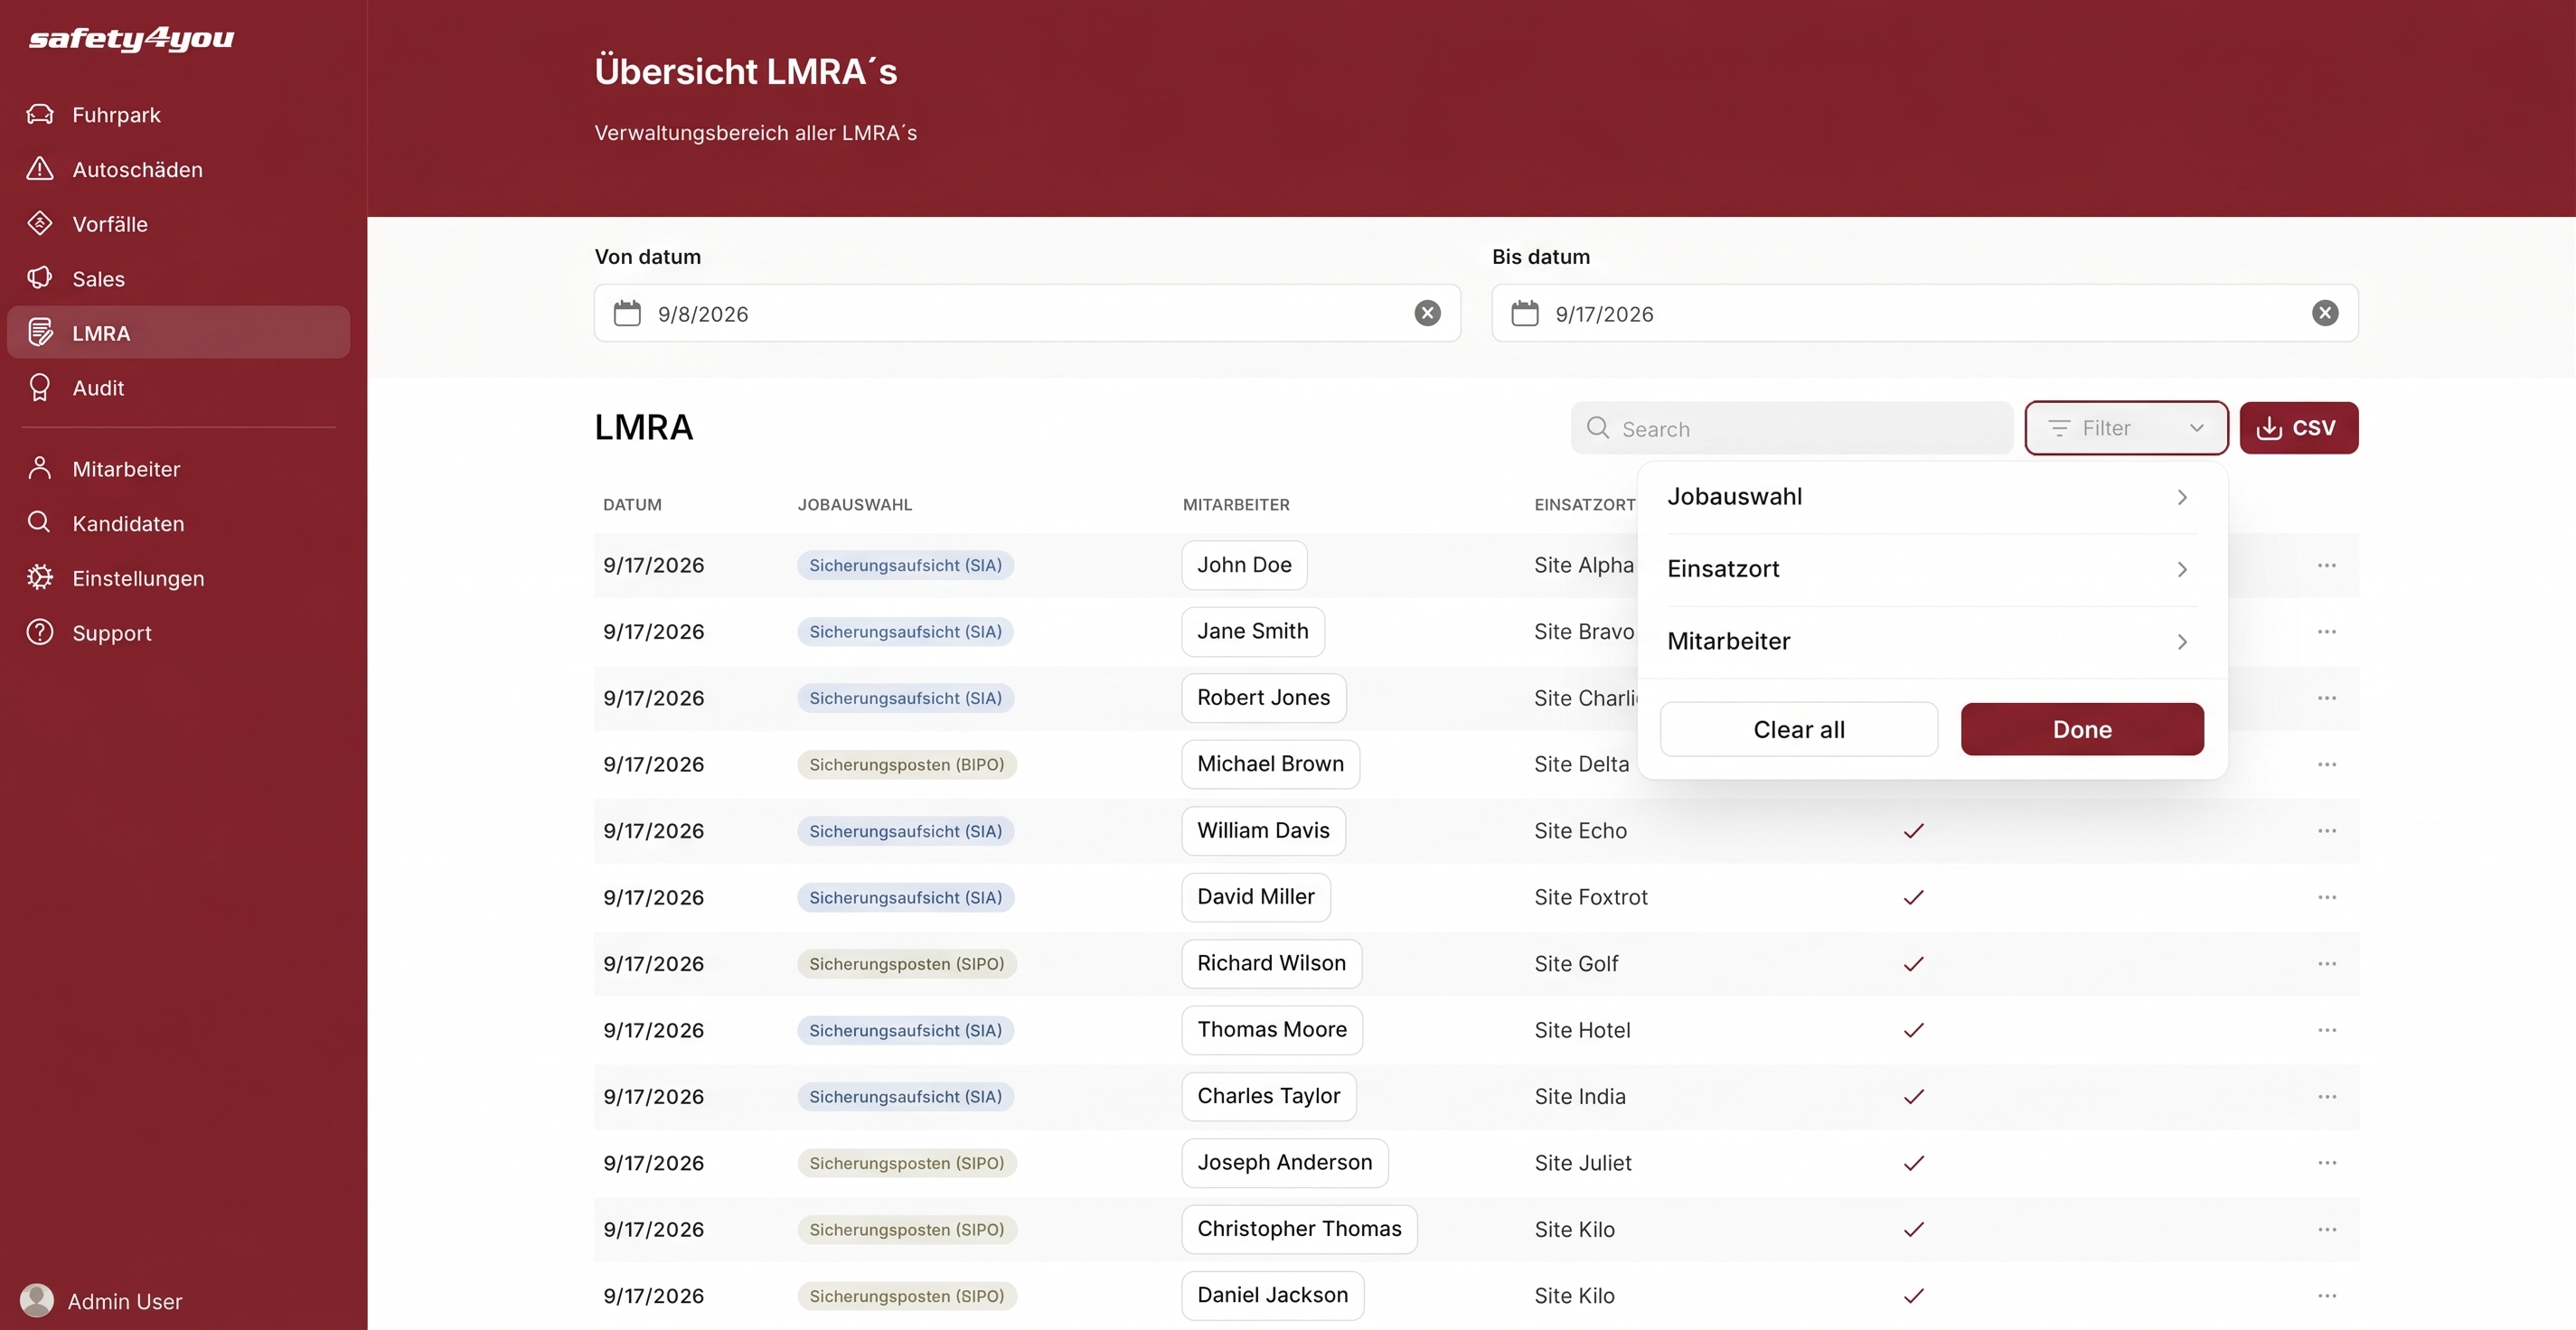This screenshot has width=2576, height=1330.
Task: Click the LMRA document icon in sidebar
Action: 40,332
